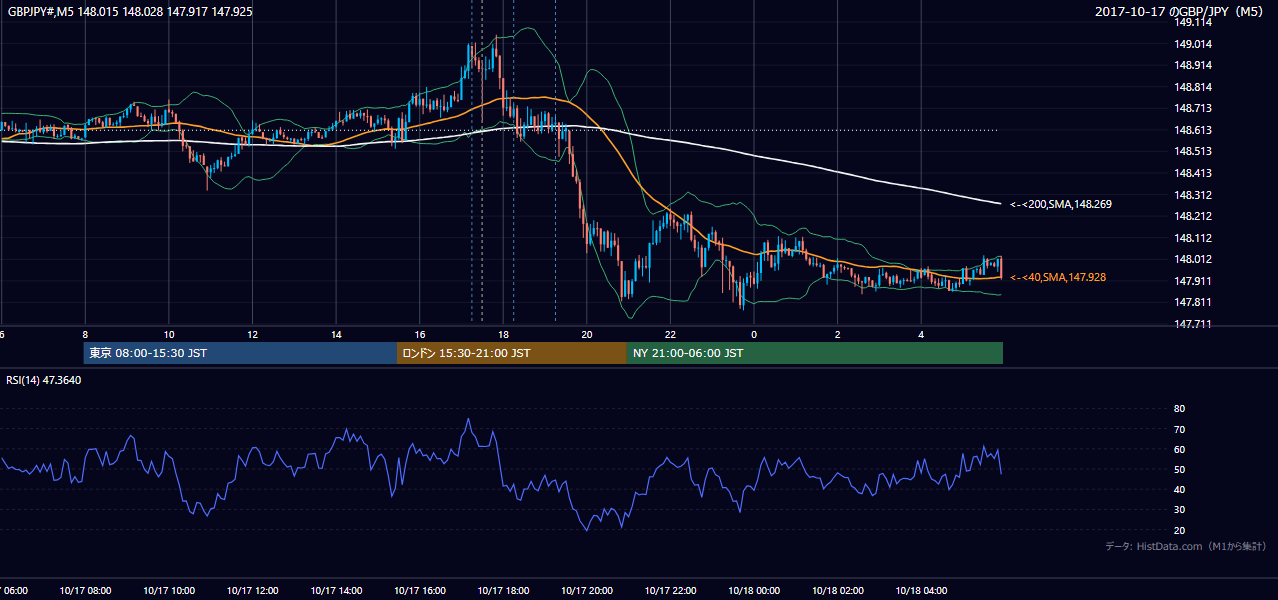Click the 148.312 price axis label

pos(1193,195)
